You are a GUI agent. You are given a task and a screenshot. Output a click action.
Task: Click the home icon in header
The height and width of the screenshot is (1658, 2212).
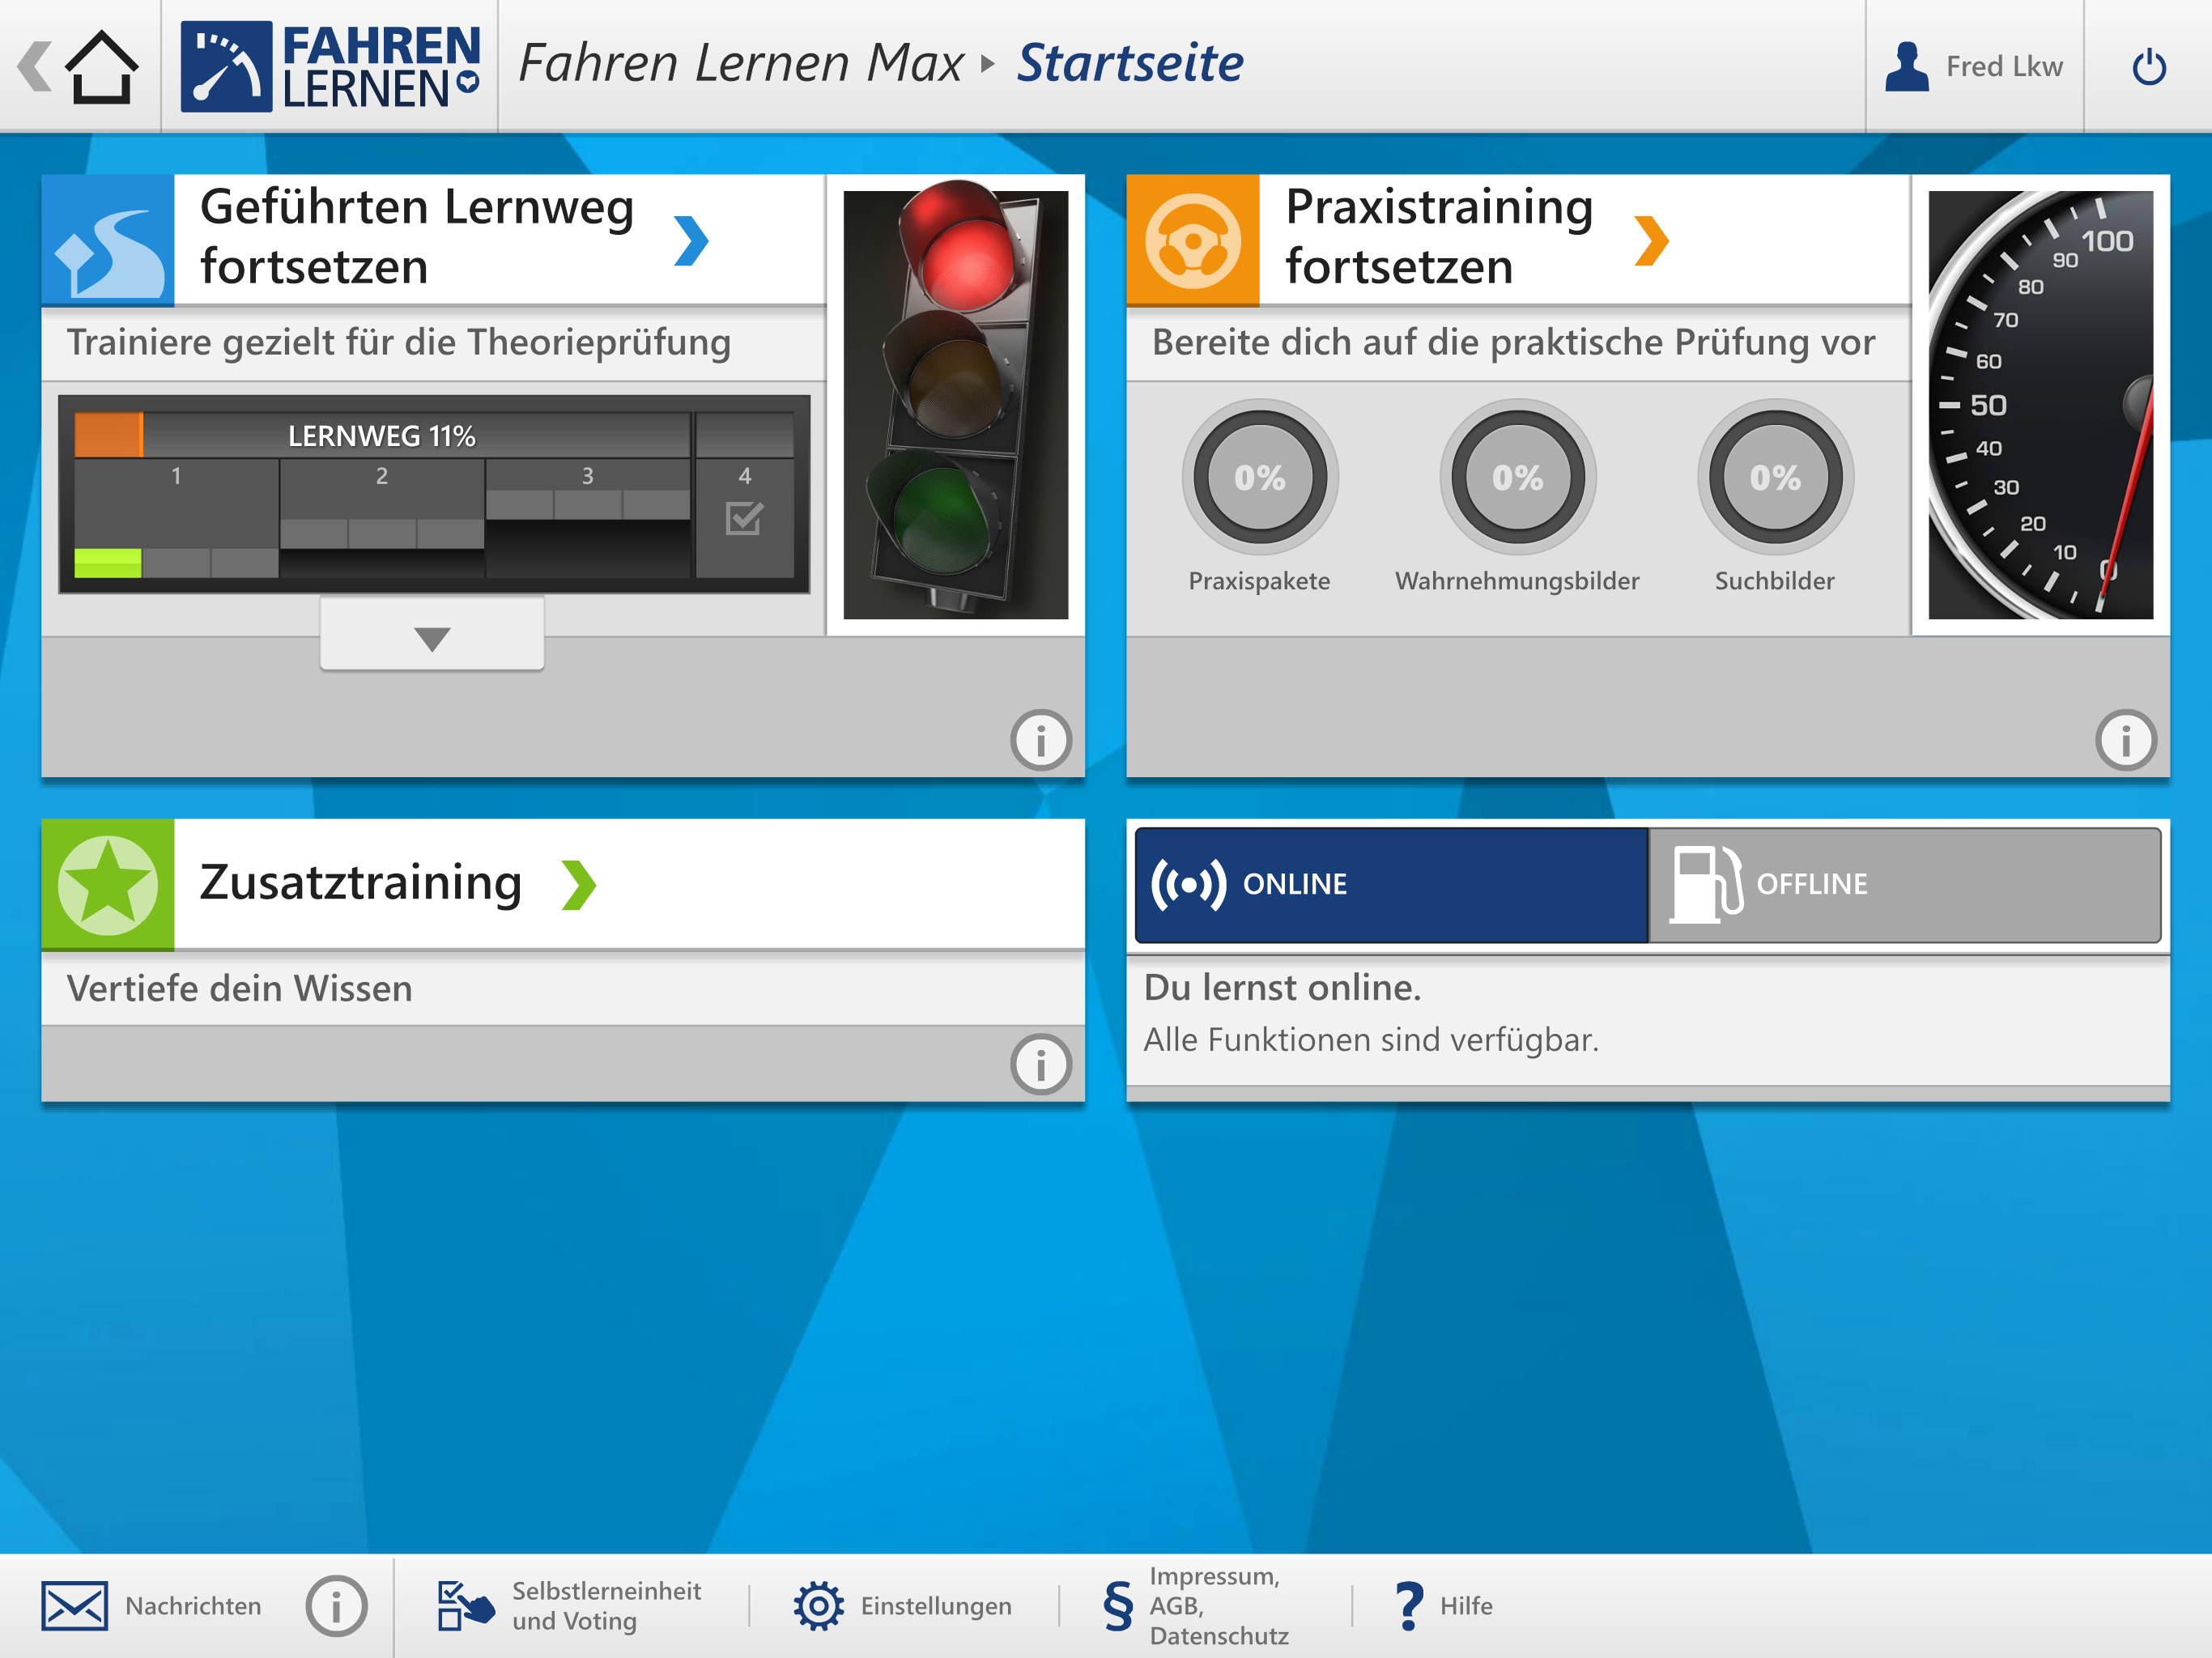point(101,67)
